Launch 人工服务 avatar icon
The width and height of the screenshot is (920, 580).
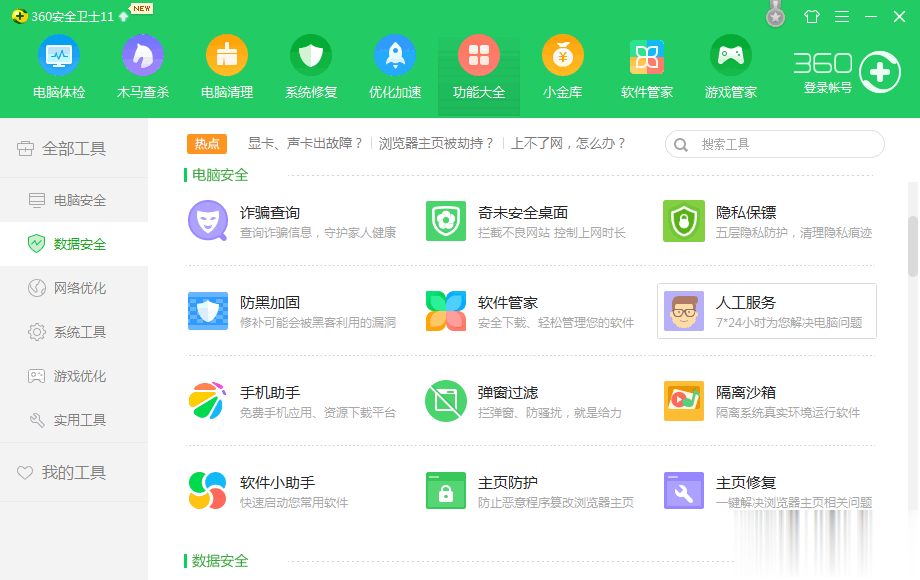pos(684,311)
